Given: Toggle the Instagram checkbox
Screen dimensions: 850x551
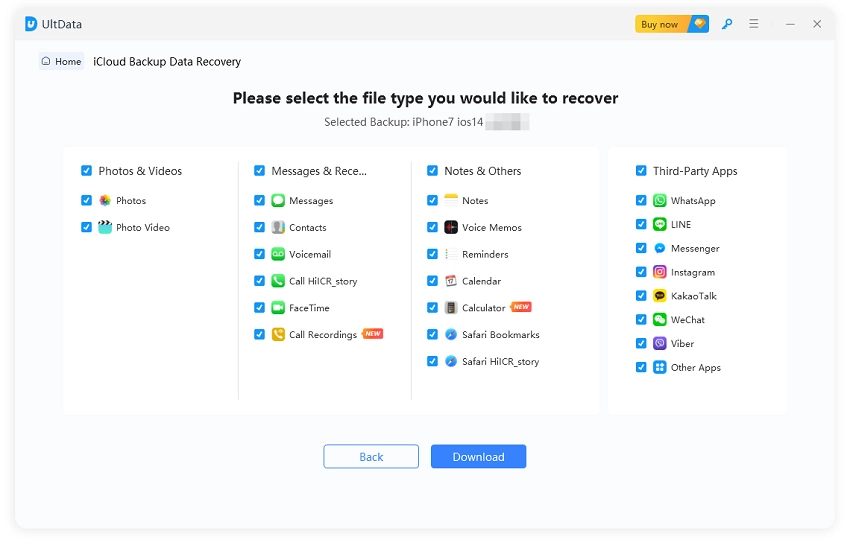Looking at the screenshot, I should click(x=641, y=272).
